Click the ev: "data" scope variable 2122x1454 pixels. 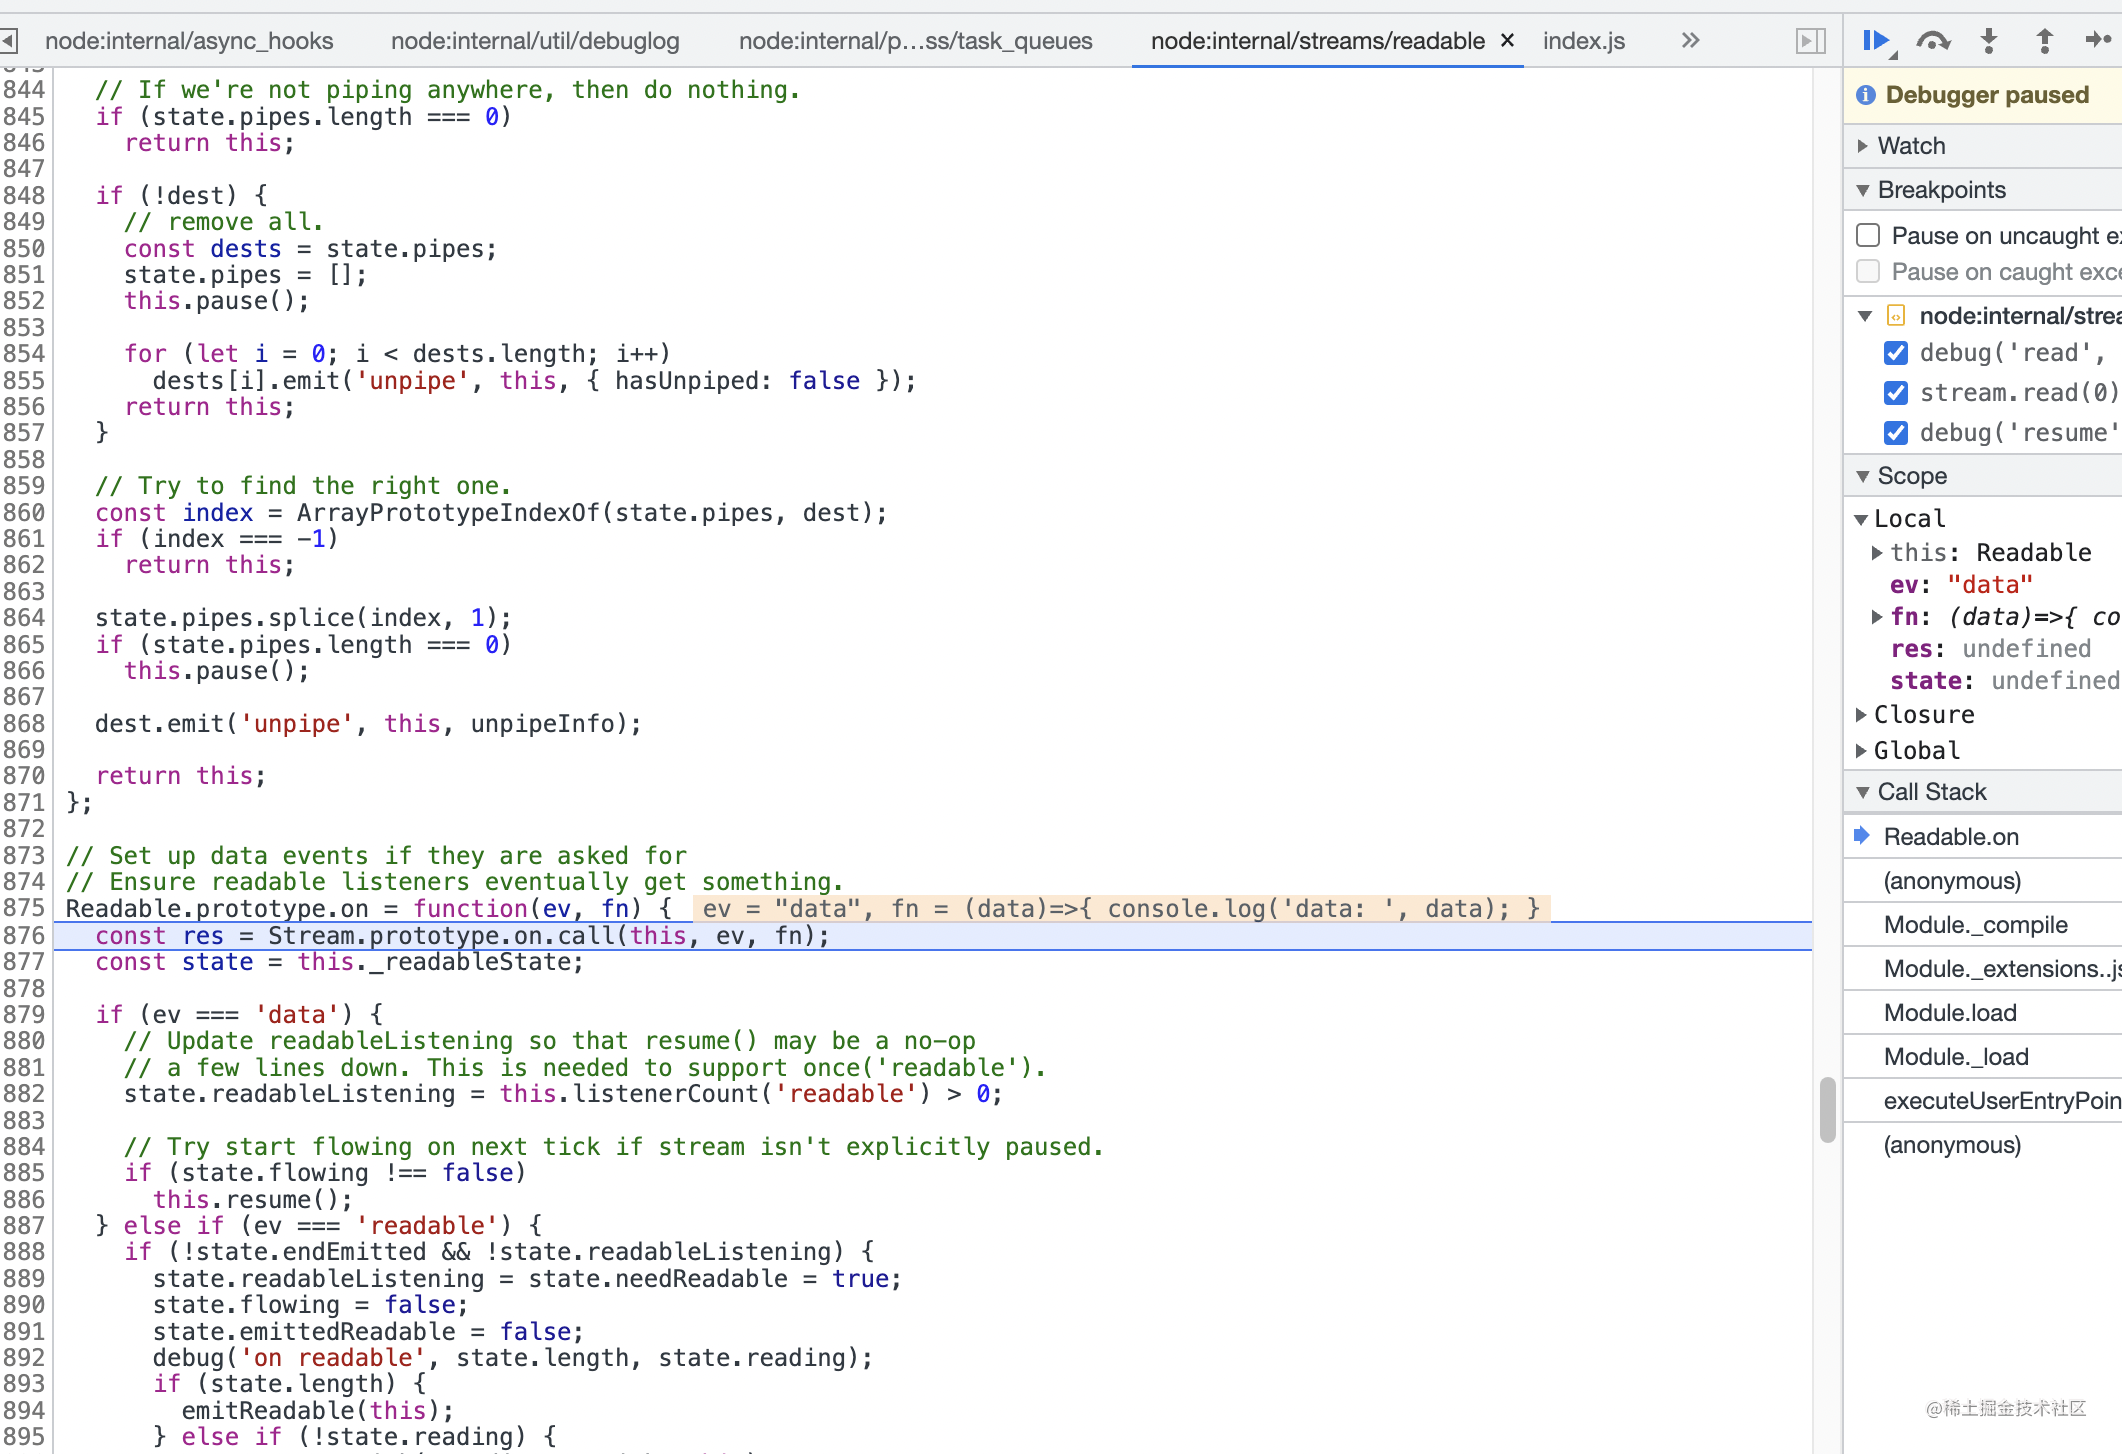1961,585
